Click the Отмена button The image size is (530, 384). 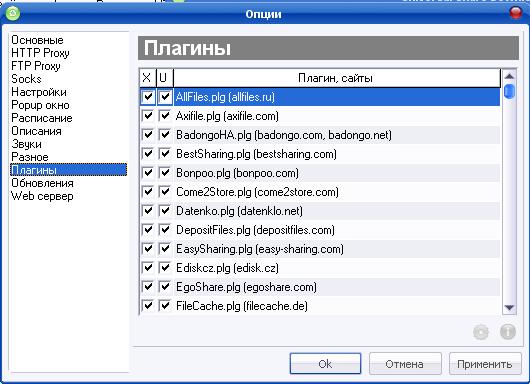click(405, 364)
